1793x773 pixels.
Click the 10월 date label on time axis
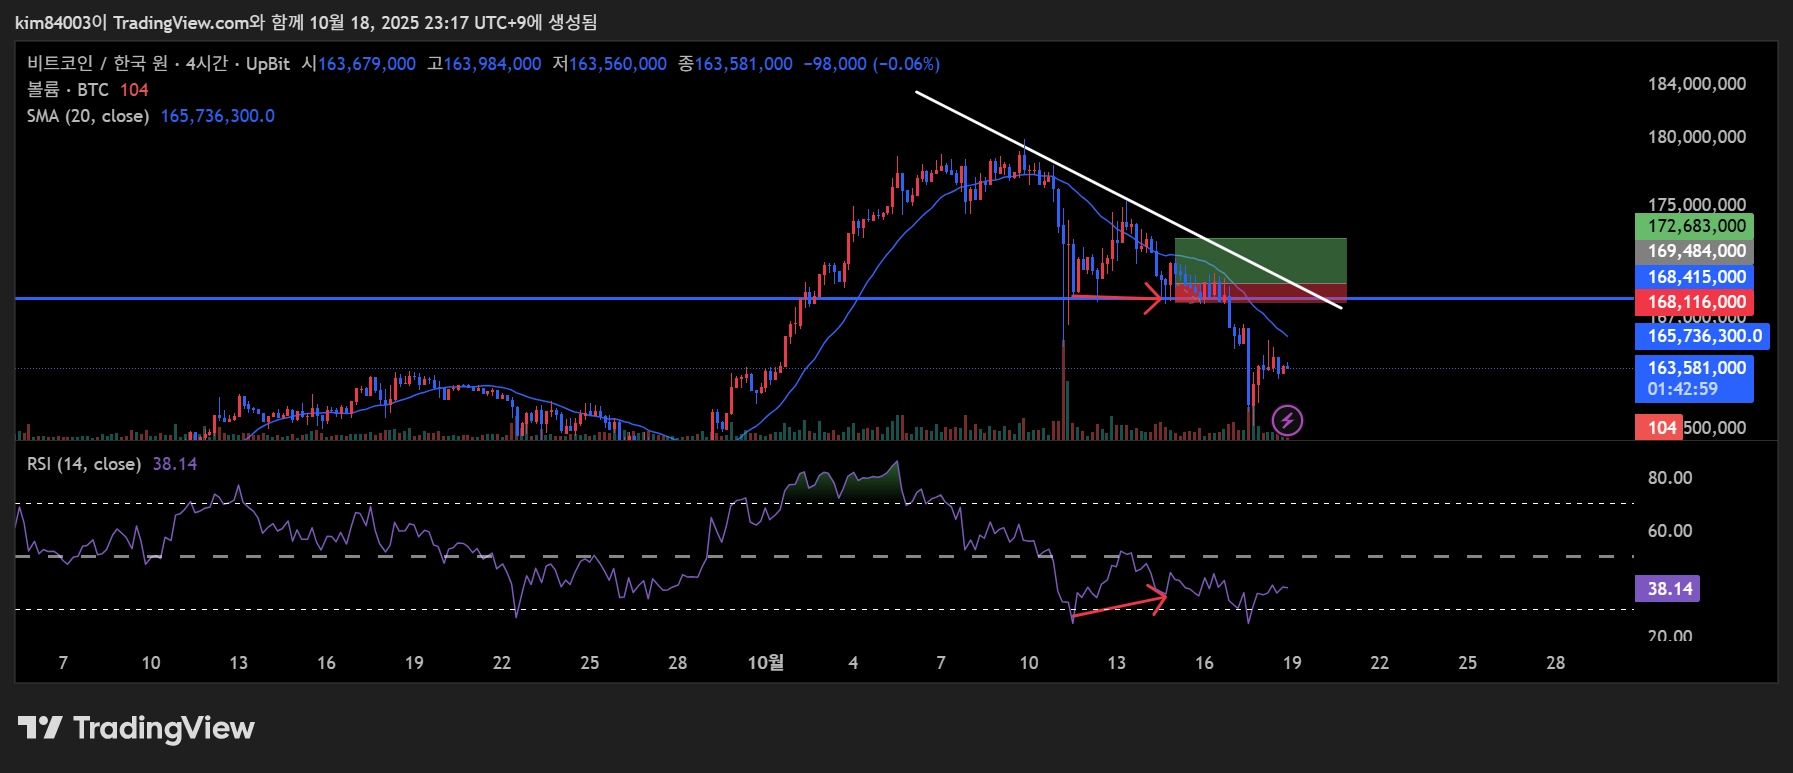pos(766,663)
